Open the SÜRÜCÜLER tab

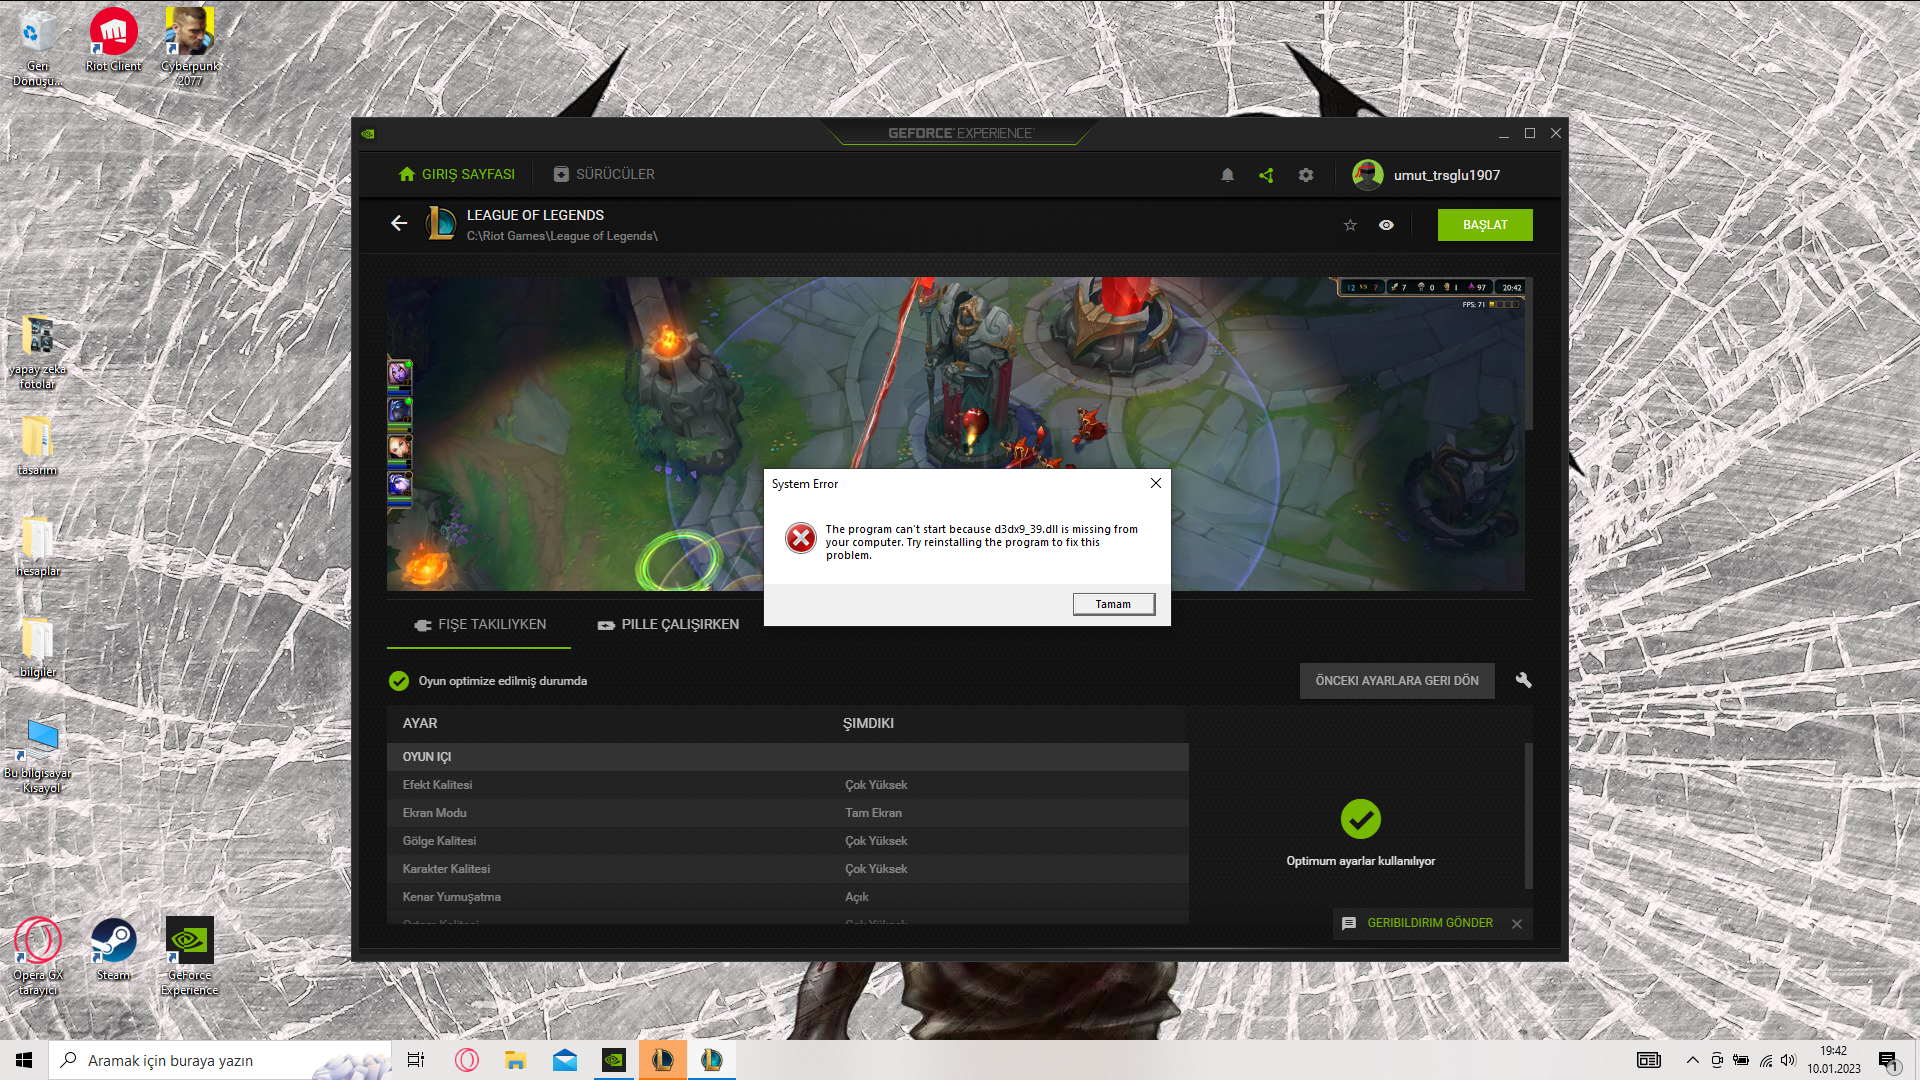(x=604, y=174)
